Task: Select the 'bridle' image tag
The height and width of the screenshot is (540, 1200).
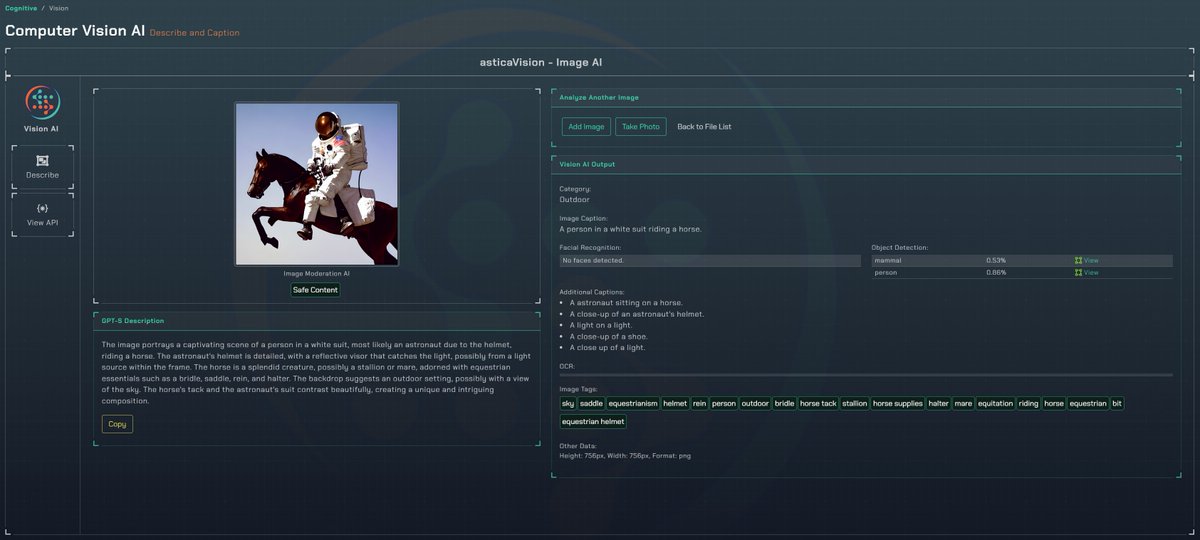Action: pos(784,403)
